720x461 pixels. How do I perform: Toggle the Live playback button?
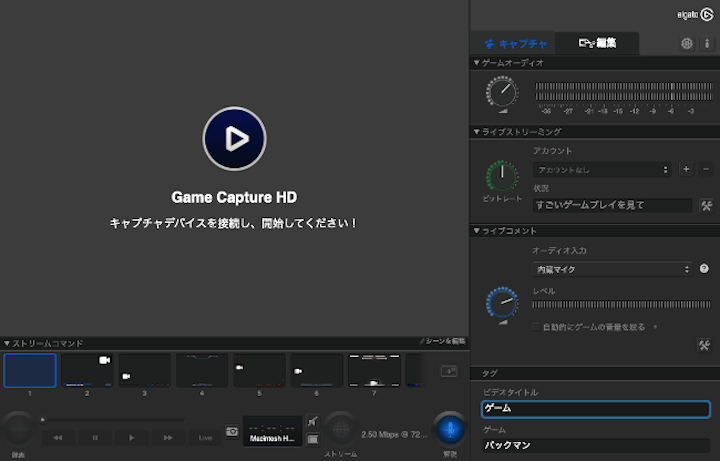coord(205,437)
